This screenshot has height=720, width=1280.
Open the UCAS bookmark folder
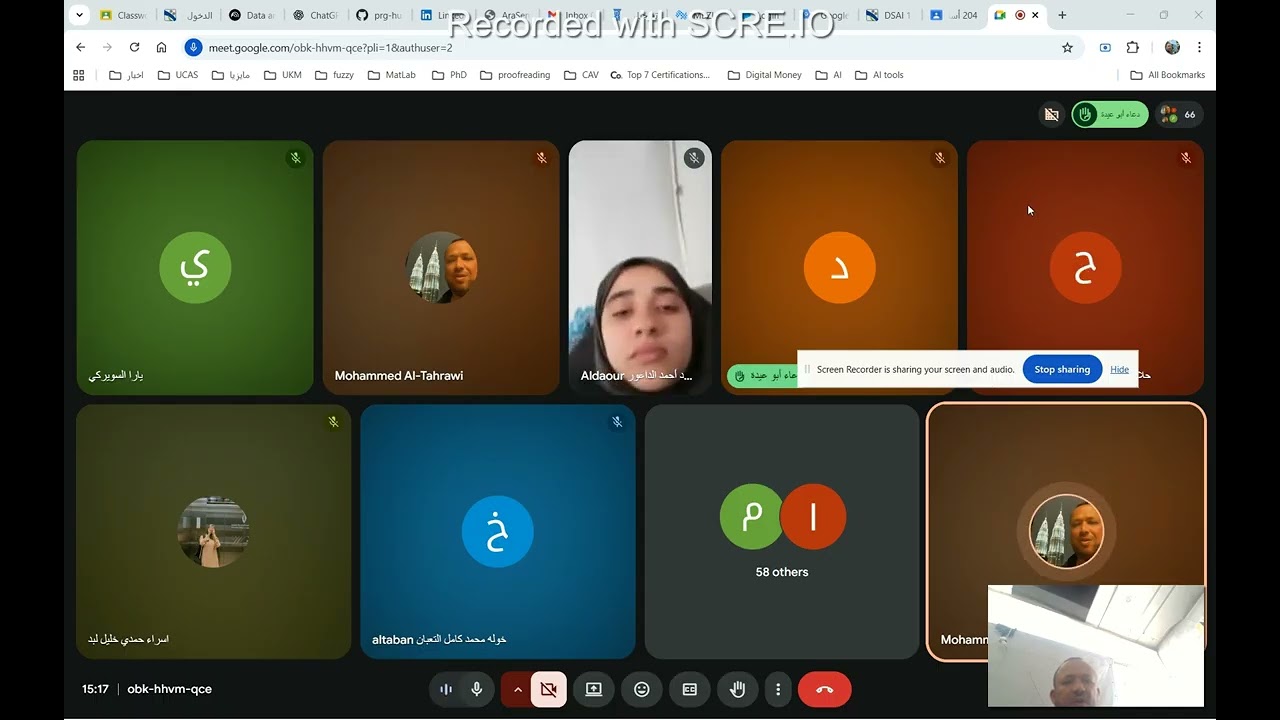[x=178, y=75]
